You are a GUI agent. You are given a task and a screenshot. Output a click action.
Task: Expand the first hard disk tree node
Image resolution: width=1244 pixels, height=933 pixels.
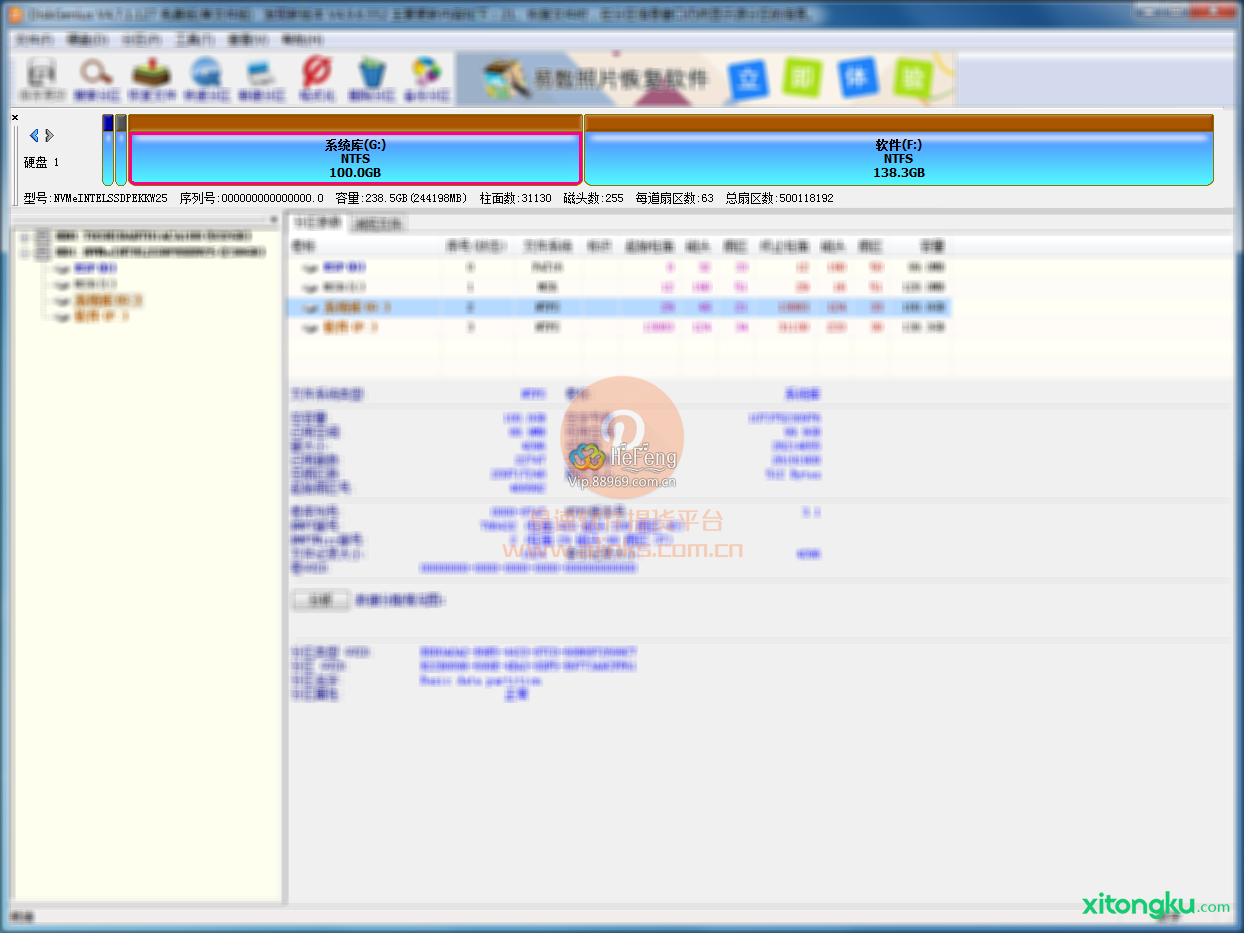point(24,236)
